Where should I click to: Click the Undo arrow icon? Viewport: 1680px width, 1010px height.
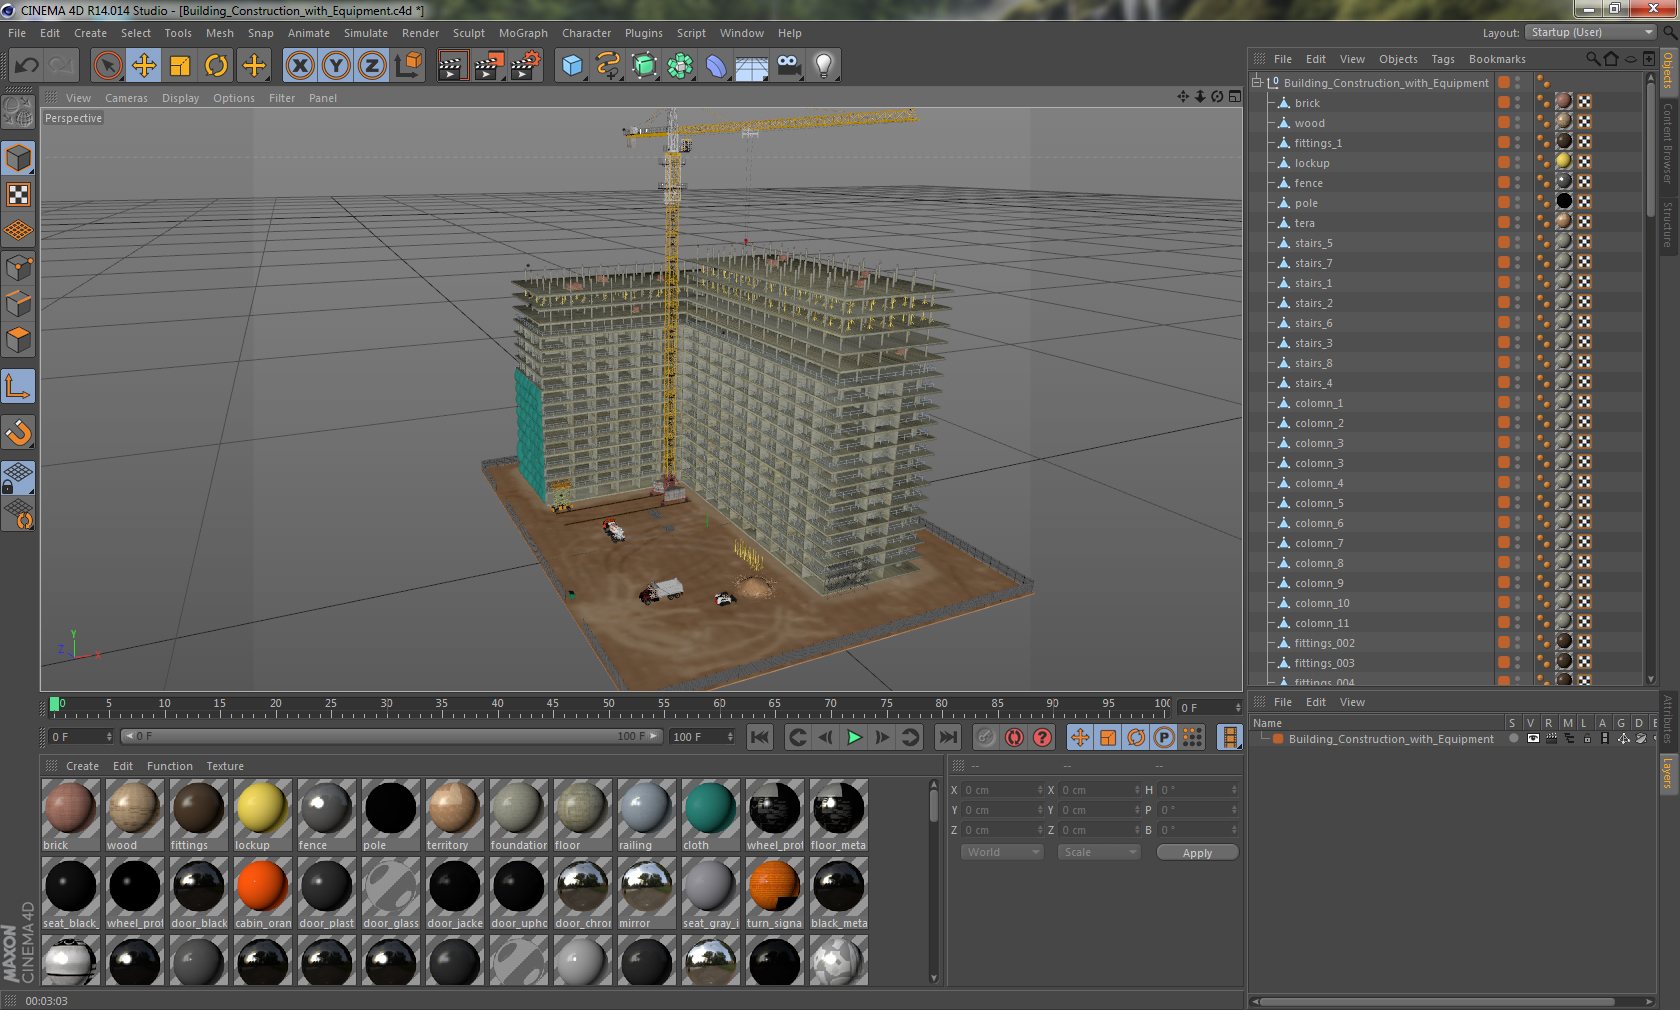point(27,66)
